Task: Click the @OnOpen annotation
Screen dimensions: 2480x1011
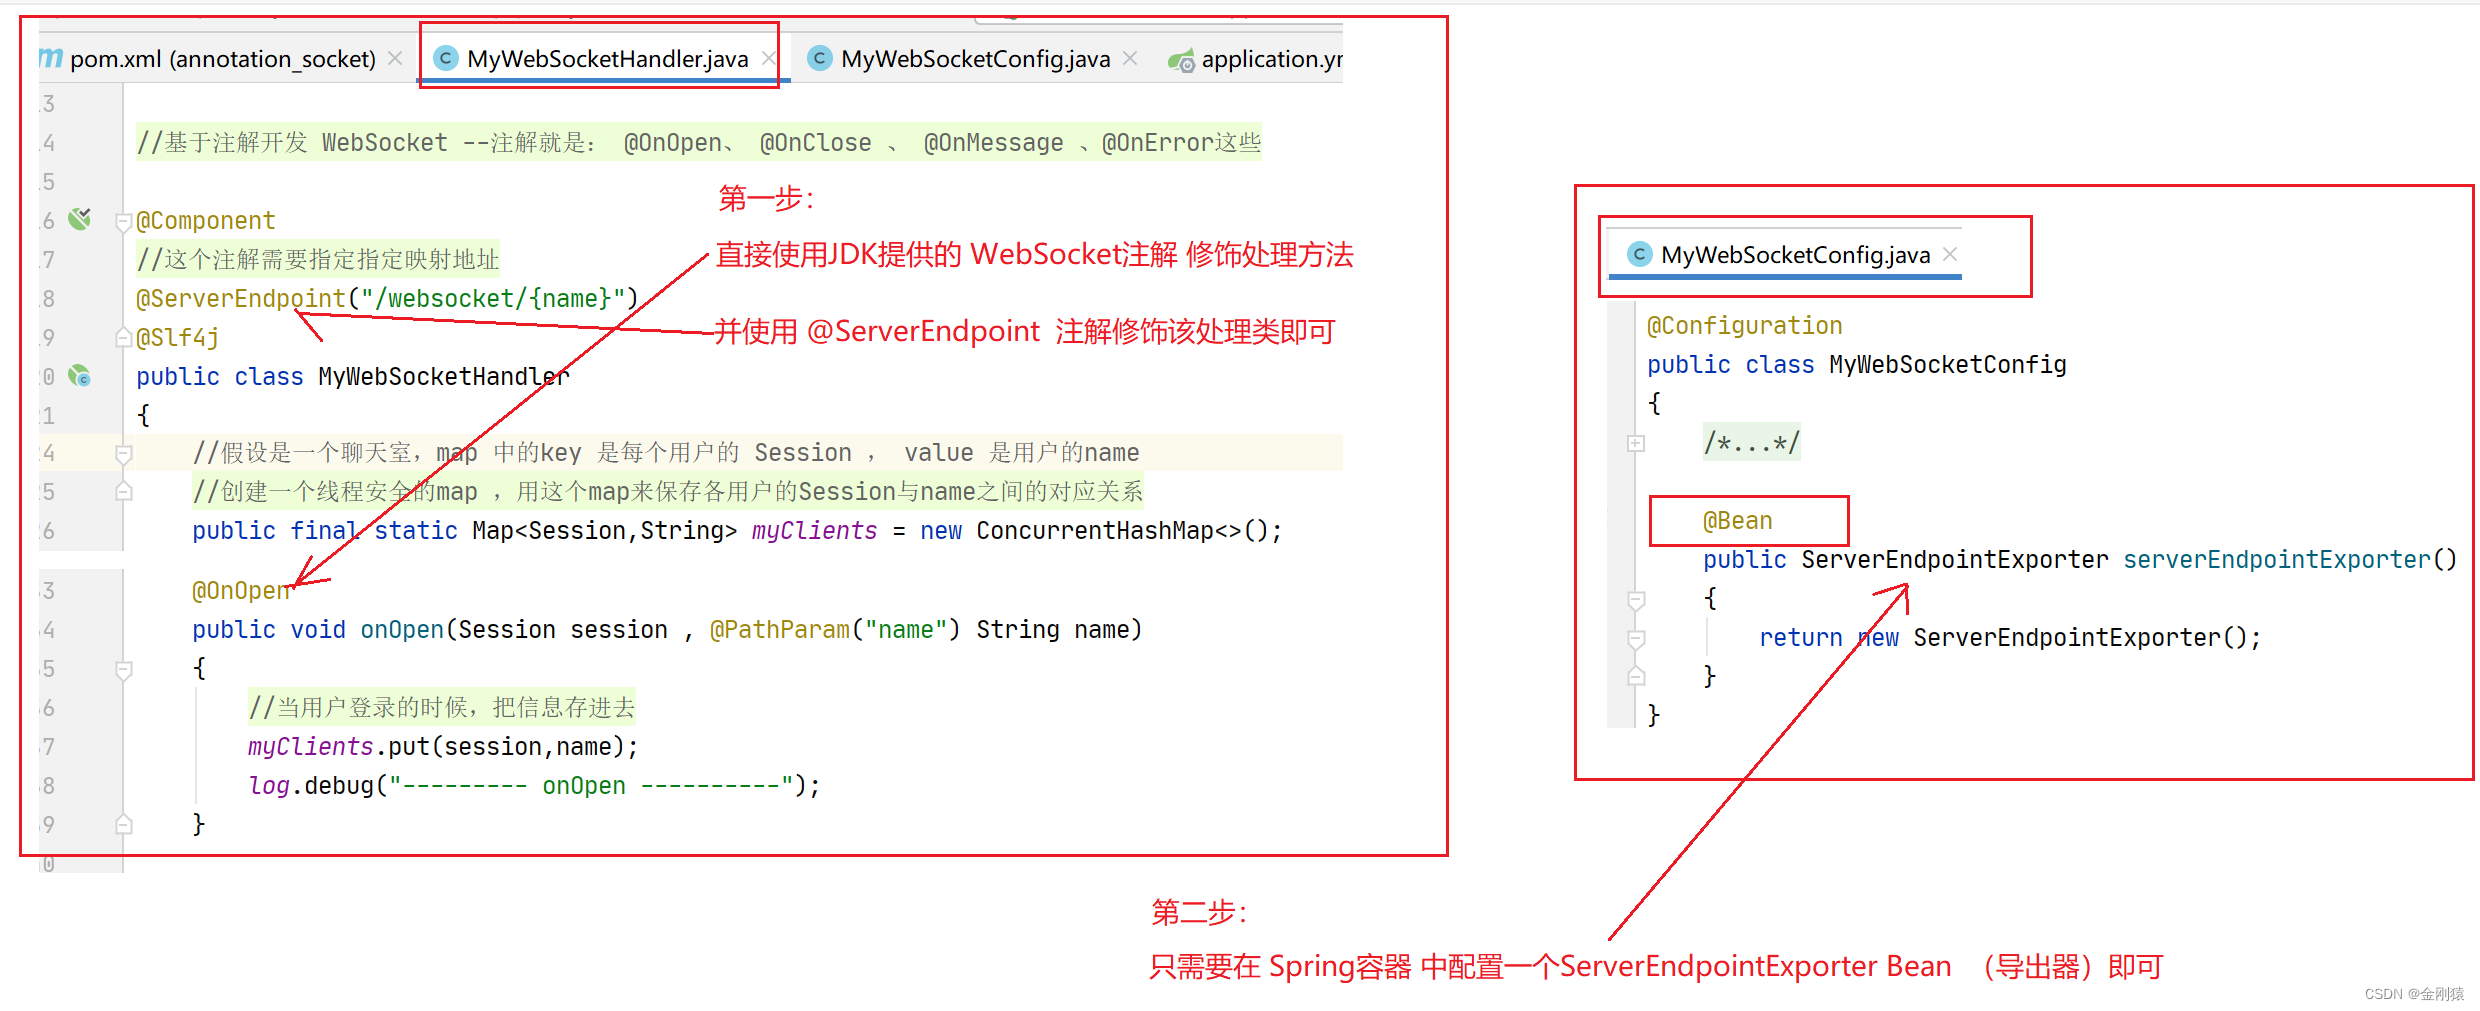Action: [x=241, y=591]
